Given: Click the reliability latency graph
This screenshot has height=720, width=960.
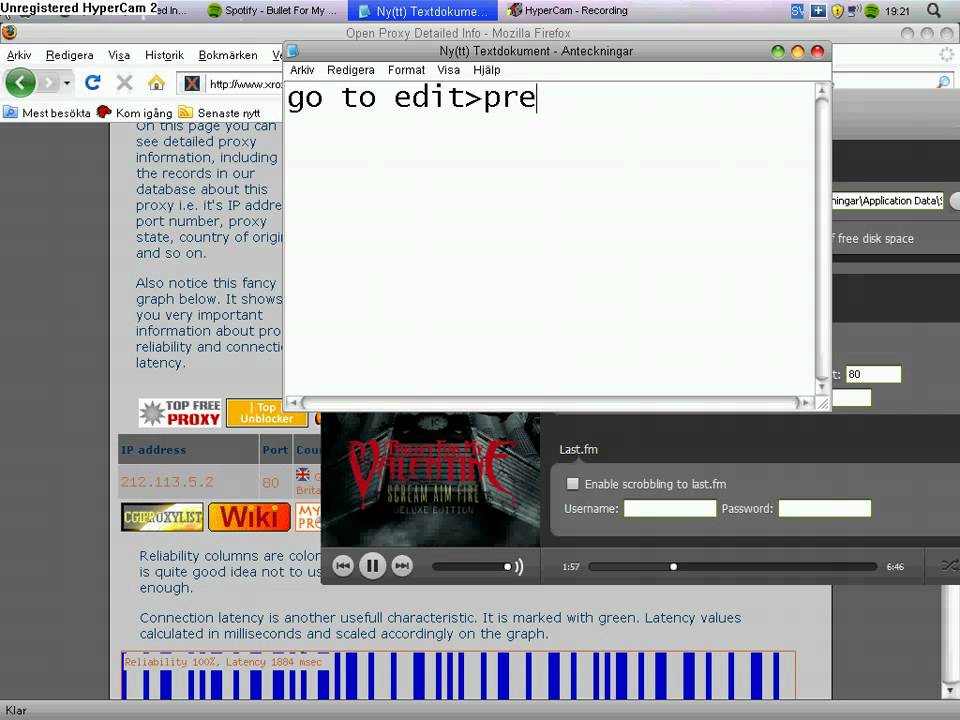Looking at the screenshot, I should (458, 675).
